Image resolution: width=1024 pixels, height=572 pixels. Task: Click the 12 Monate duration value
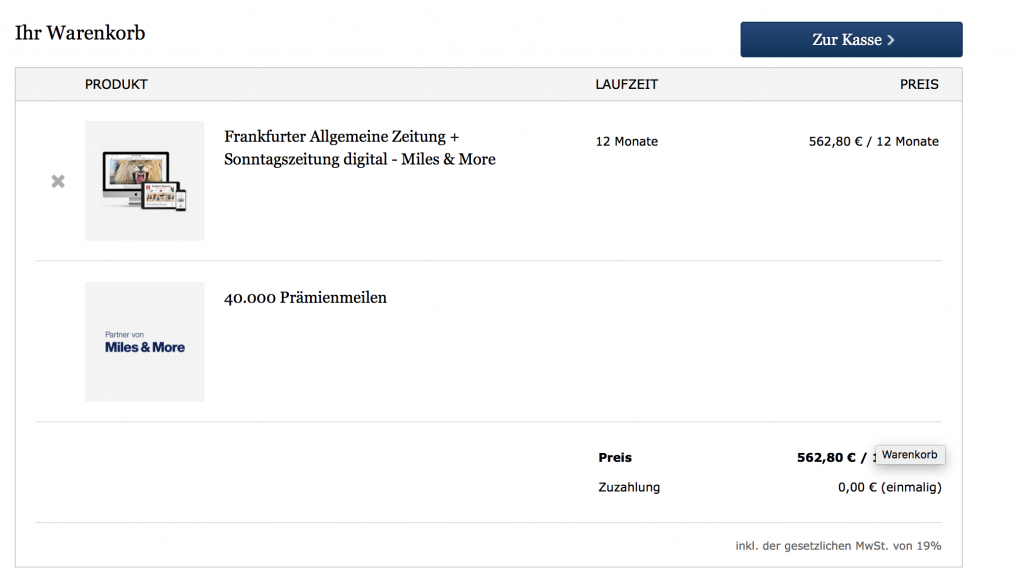[x=626, y=142]
